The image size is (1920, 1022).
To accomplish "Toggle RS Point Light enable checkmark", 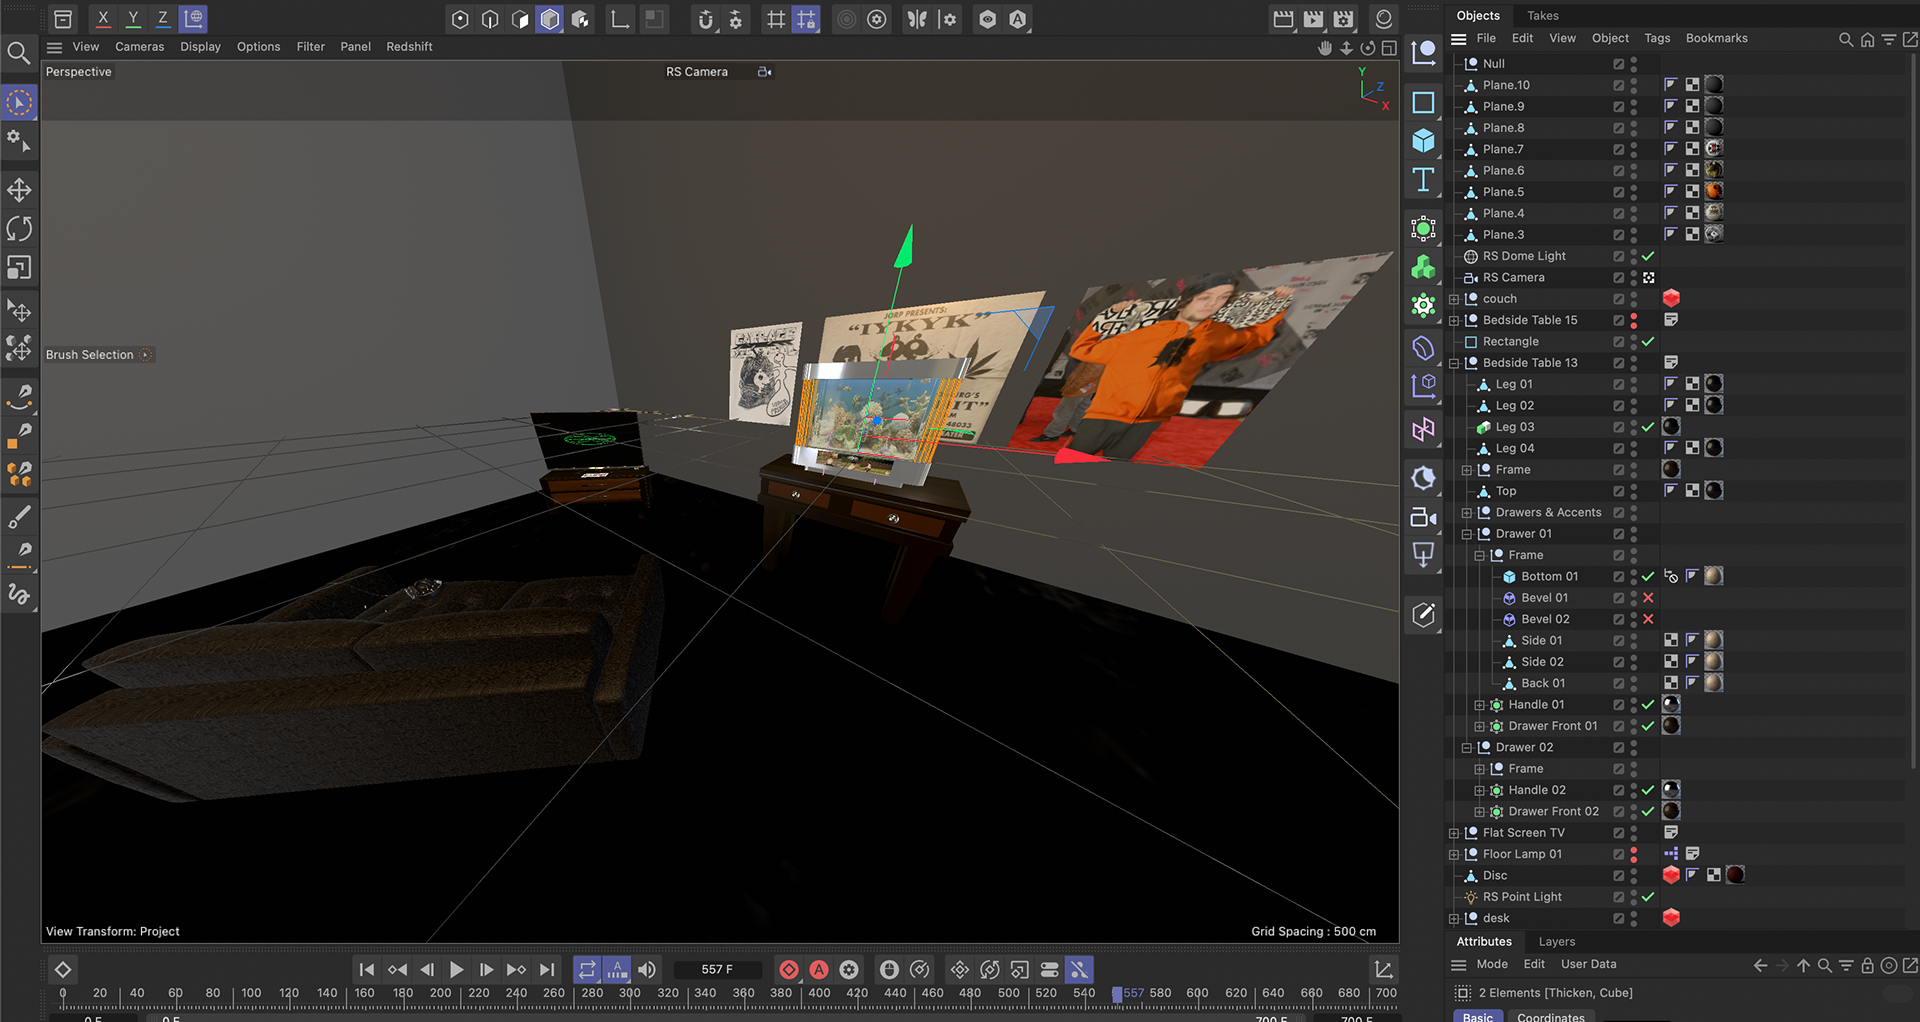I will (x=1648, y=897).
